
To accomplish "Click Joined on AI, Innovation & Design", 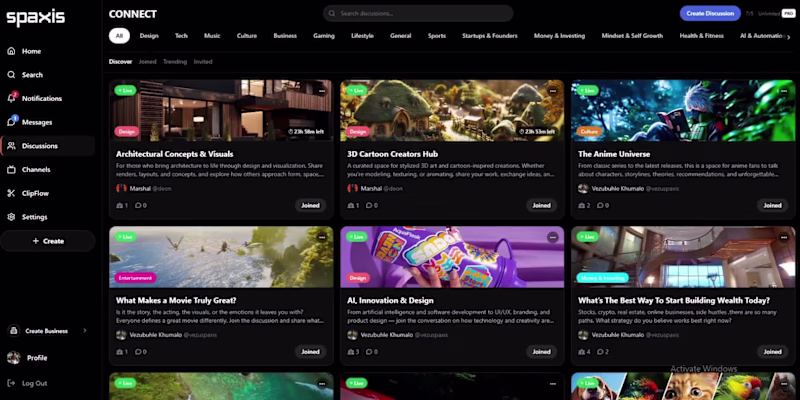I will point(541,352).
